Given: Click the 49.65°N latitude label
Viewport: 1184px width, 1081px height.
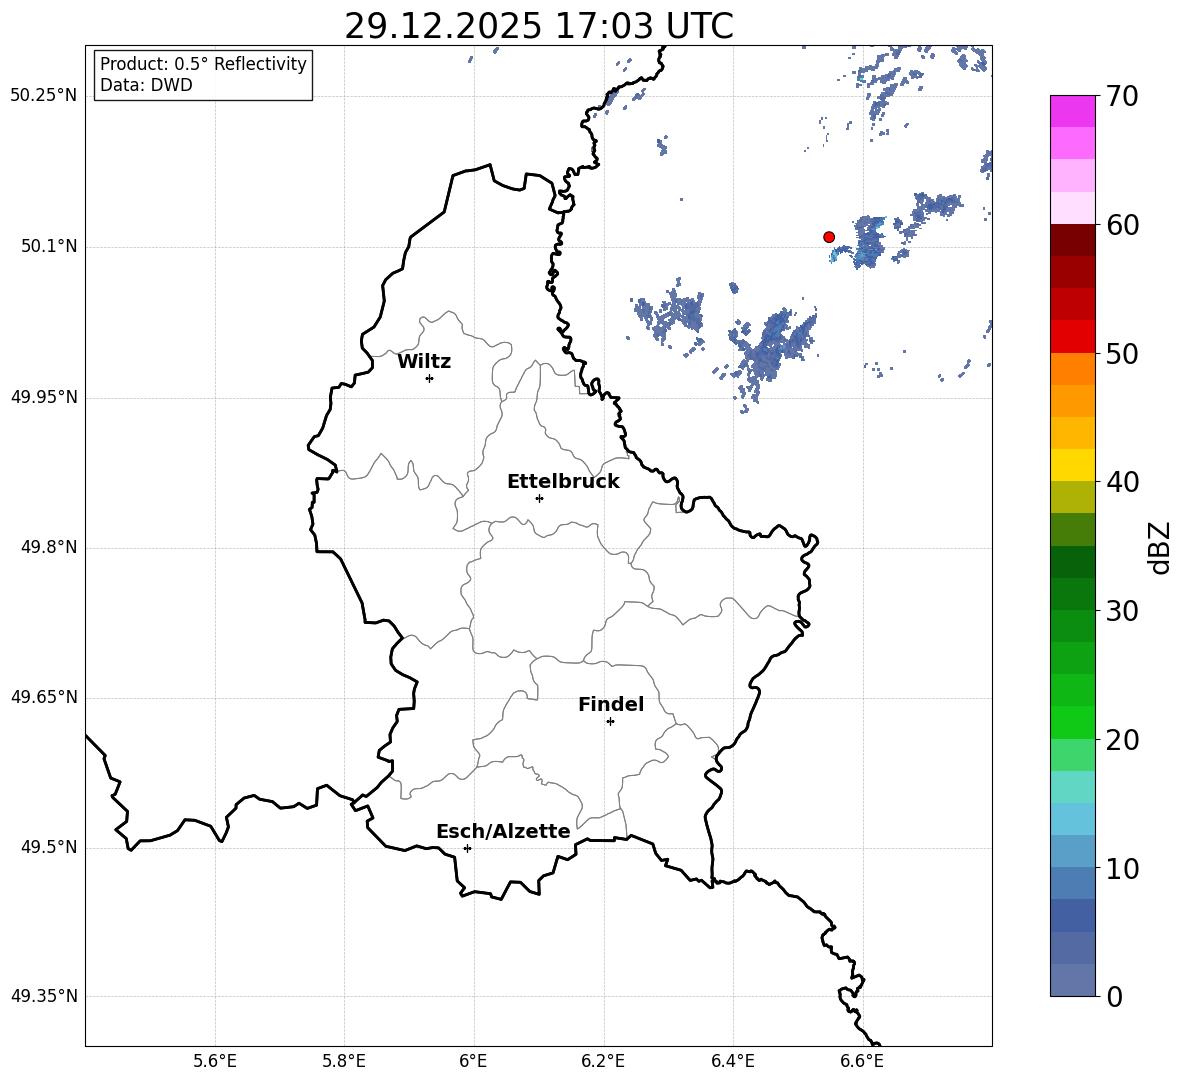Looking at the screenshot, I should (x=44, y=697).
